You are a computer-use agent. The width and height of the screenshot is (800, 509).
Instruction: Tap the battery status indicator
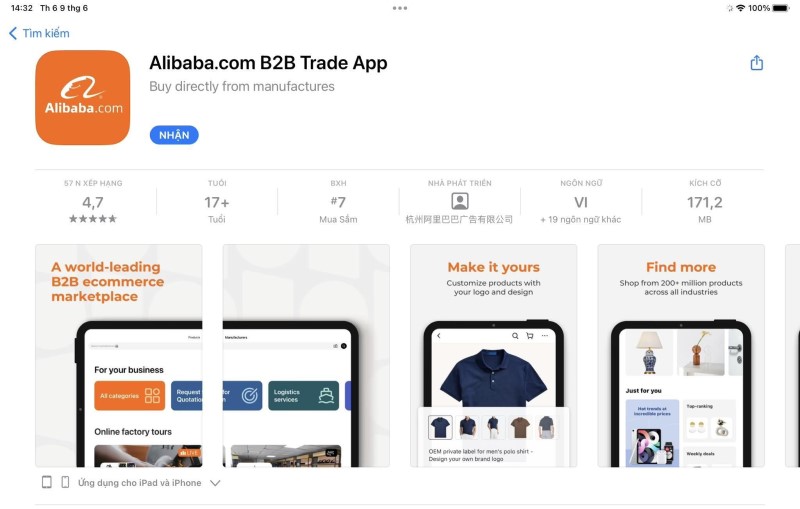(x=781, y=8)
